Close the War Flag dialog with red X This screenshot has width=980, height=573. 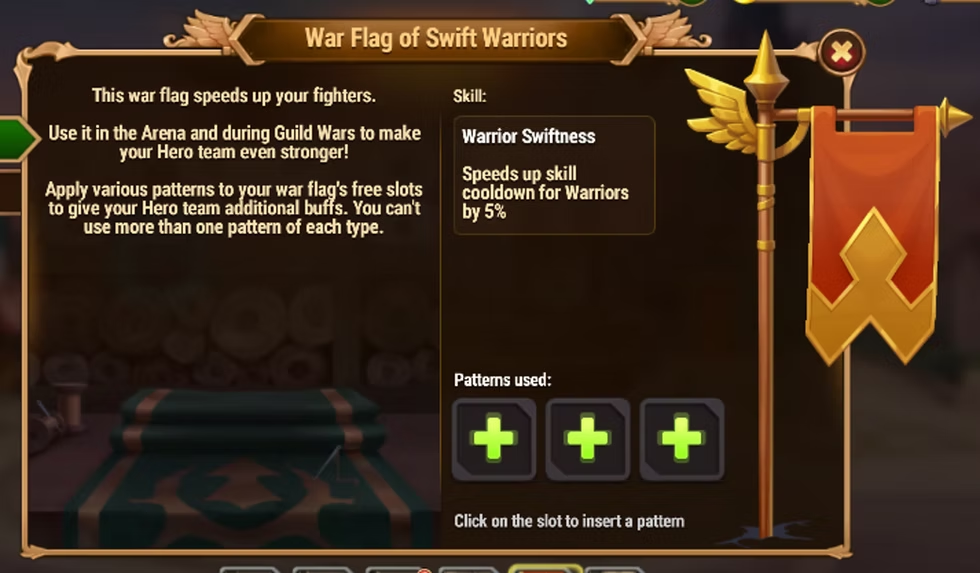[841, 52]
